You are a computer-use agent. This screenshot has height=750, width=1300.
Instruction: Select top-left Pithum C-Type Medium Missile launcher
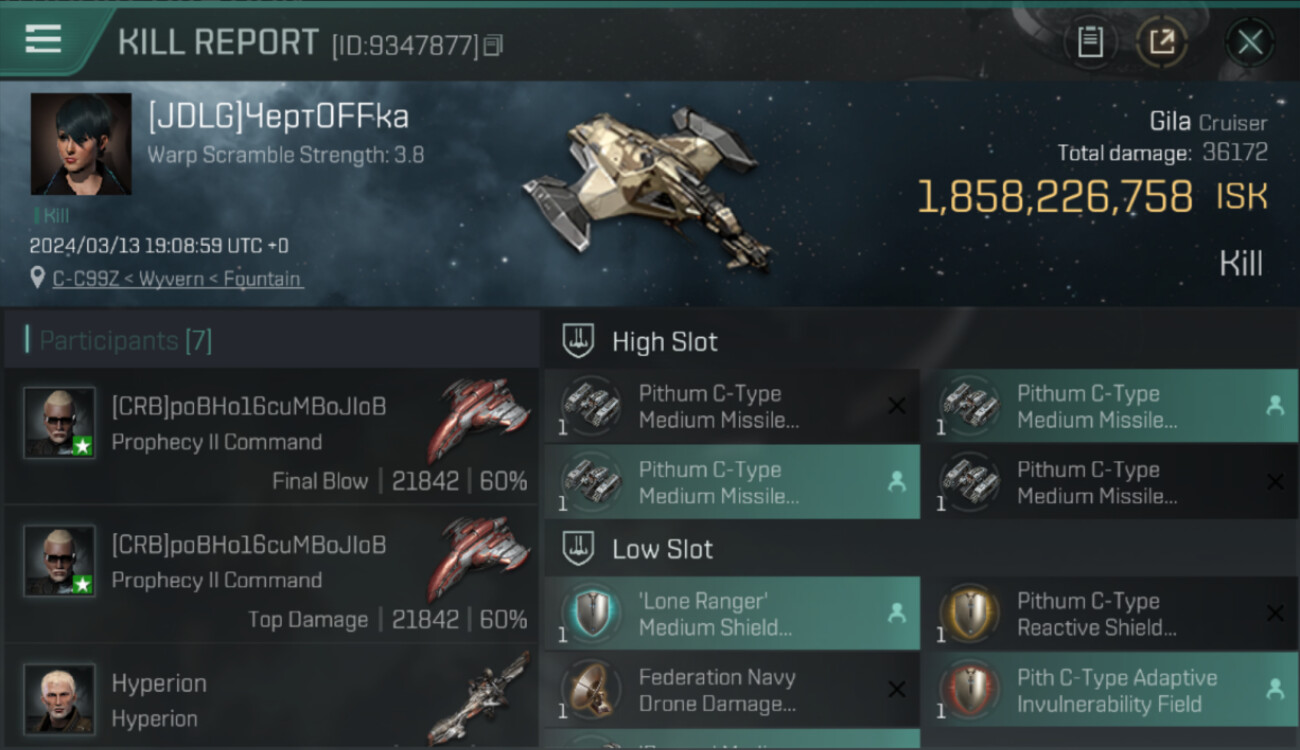pos(732,406)
